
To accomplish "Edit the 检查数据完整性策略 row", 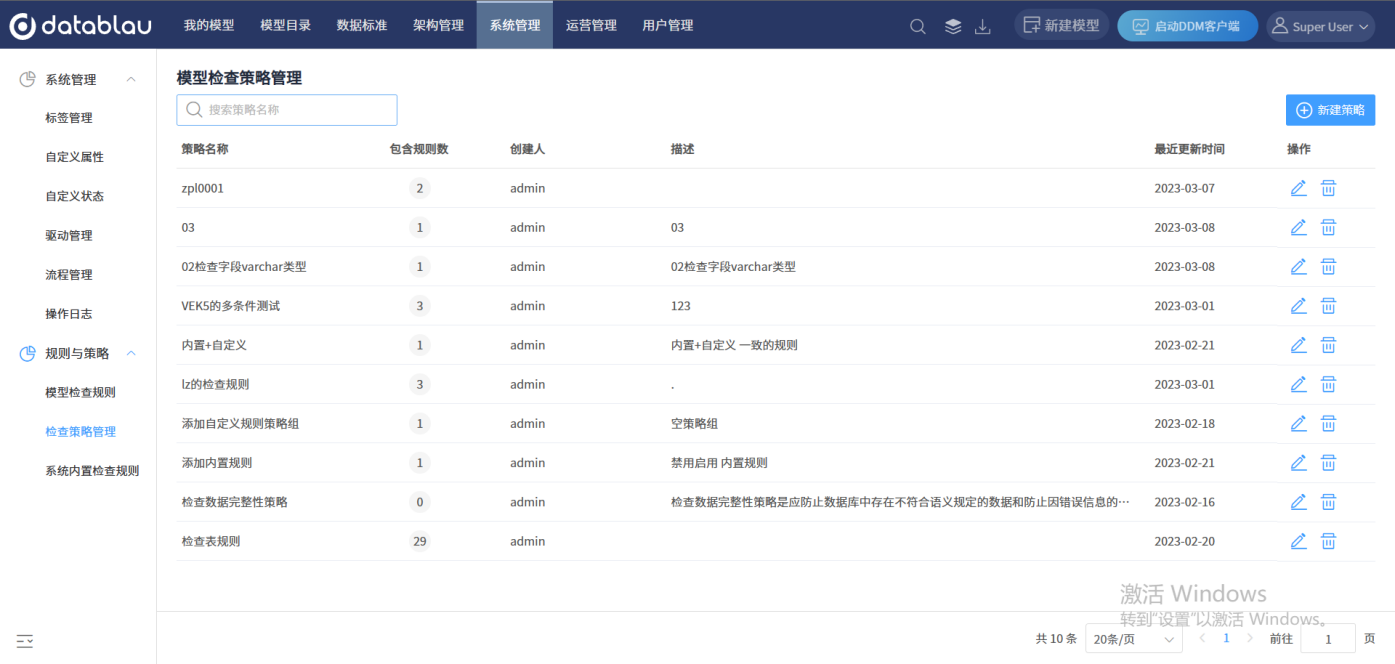I will click(1298, 501).
